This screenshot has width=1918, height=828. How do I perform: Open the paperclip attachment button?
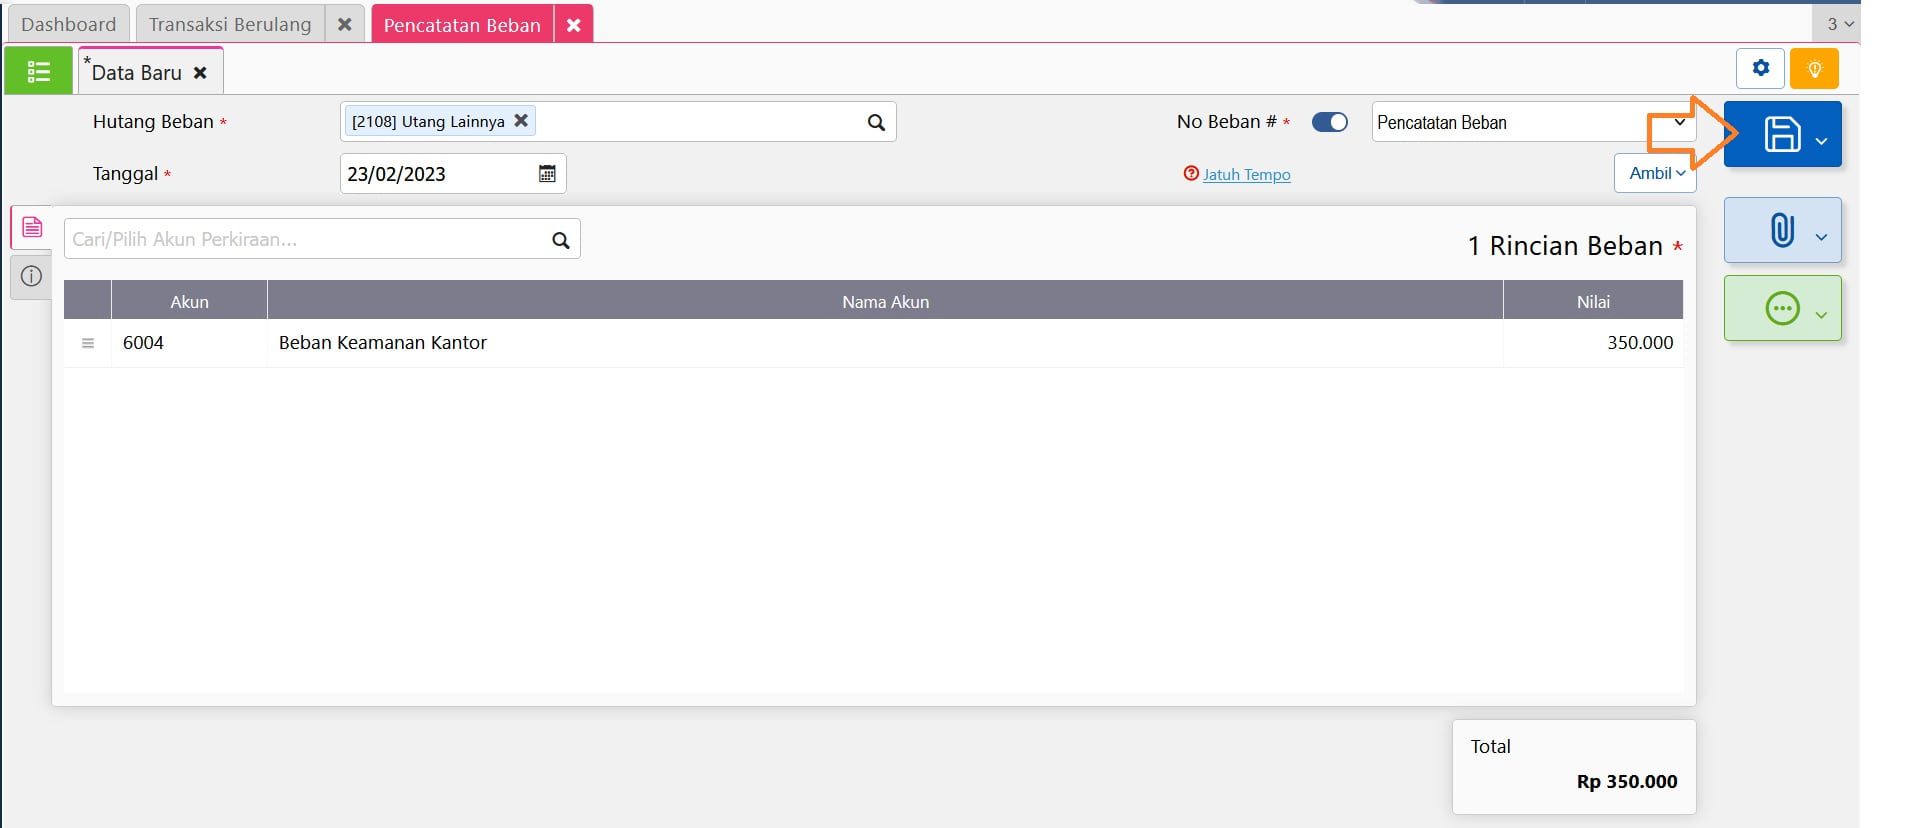tap(1781, 230)
